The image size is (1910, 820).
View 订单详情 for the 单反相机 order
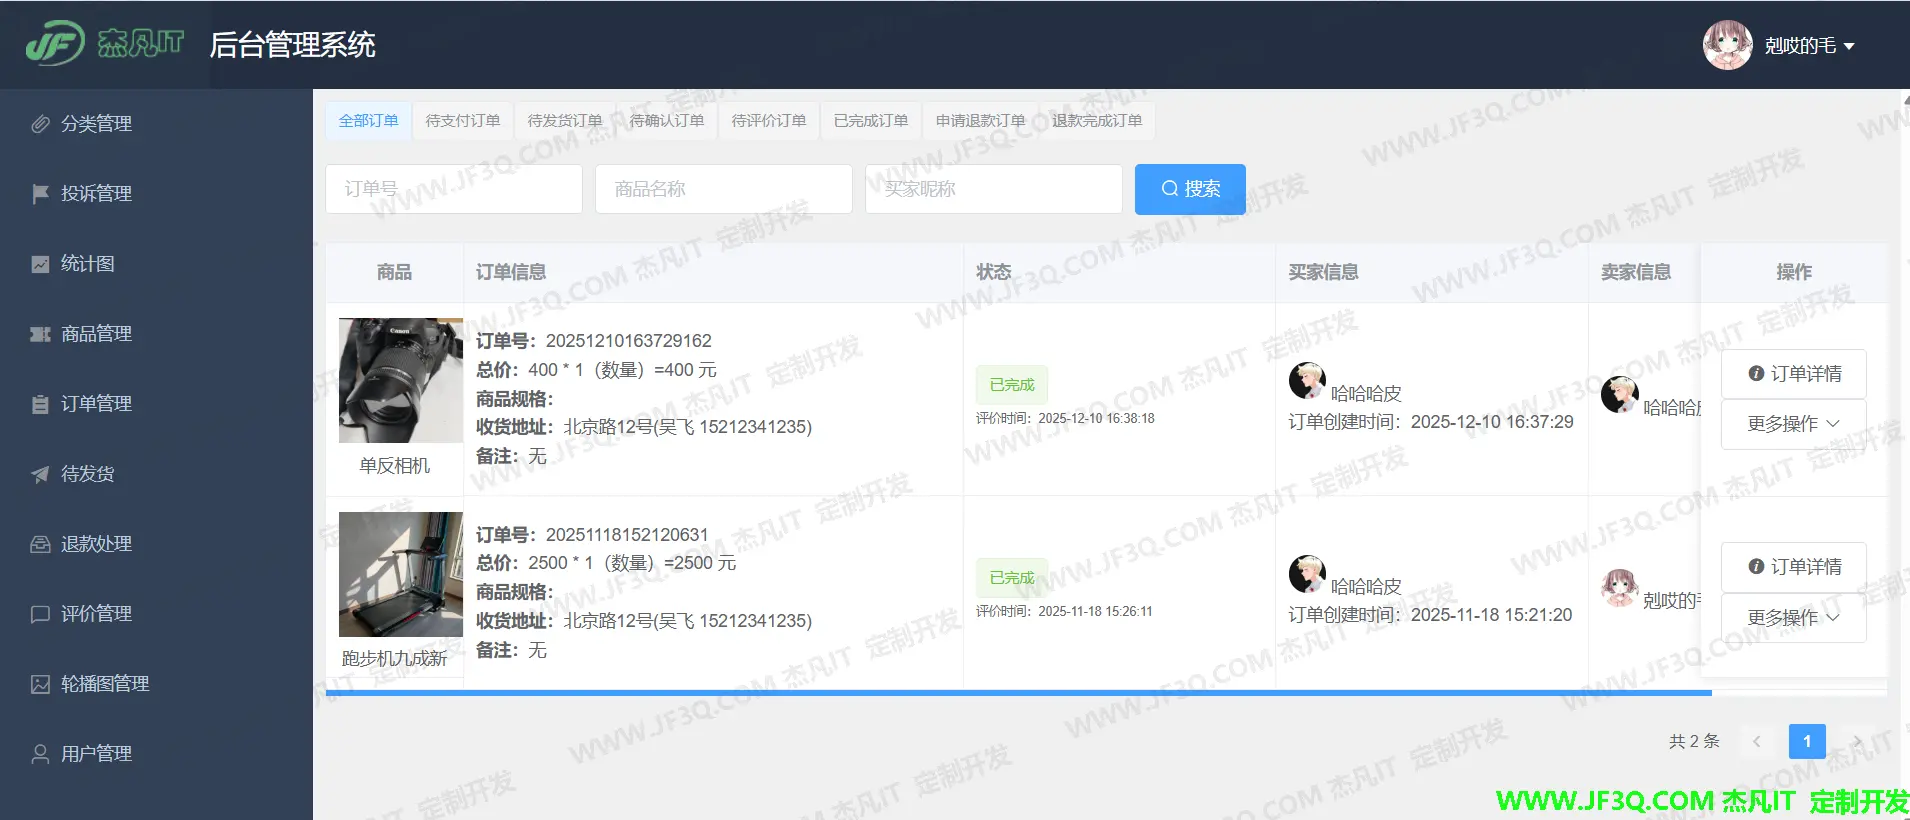pyautogui.click(x=1793, y=374)
